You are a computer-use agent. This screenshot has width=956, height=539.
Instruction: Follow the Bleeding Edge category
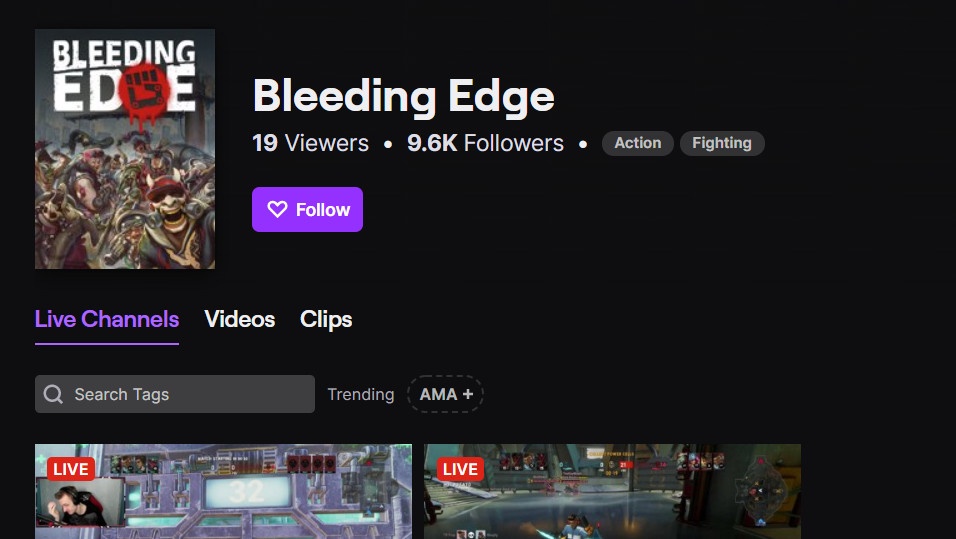(307, 210)
